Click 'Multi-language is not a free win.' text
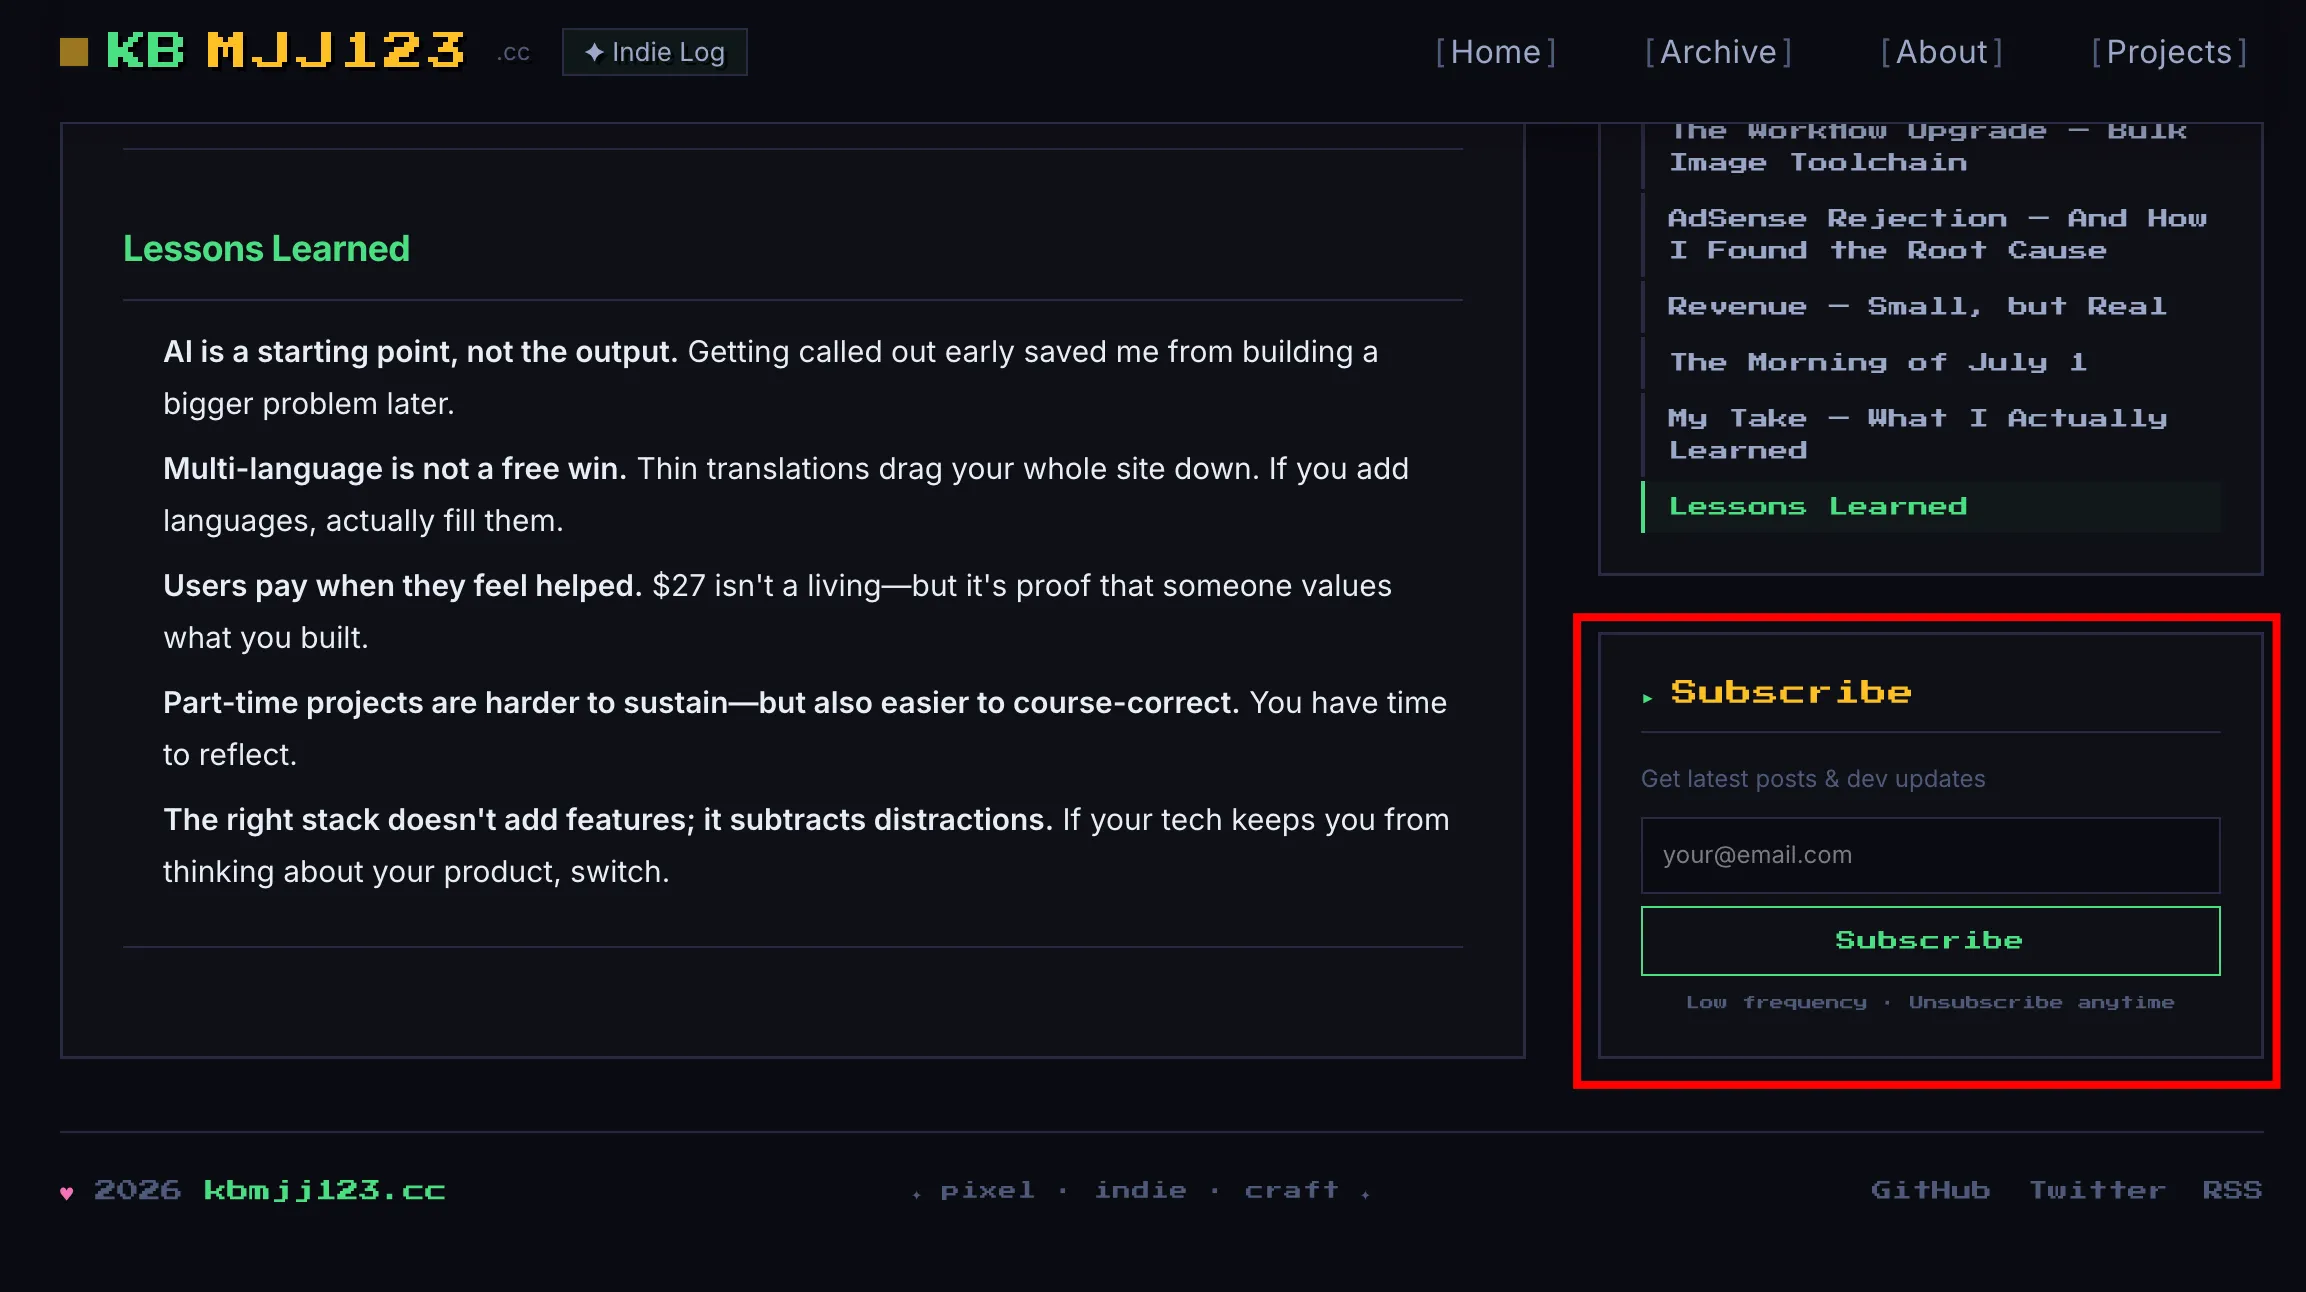Screen dimensions: 2306x1292 [x=395, y=468]
